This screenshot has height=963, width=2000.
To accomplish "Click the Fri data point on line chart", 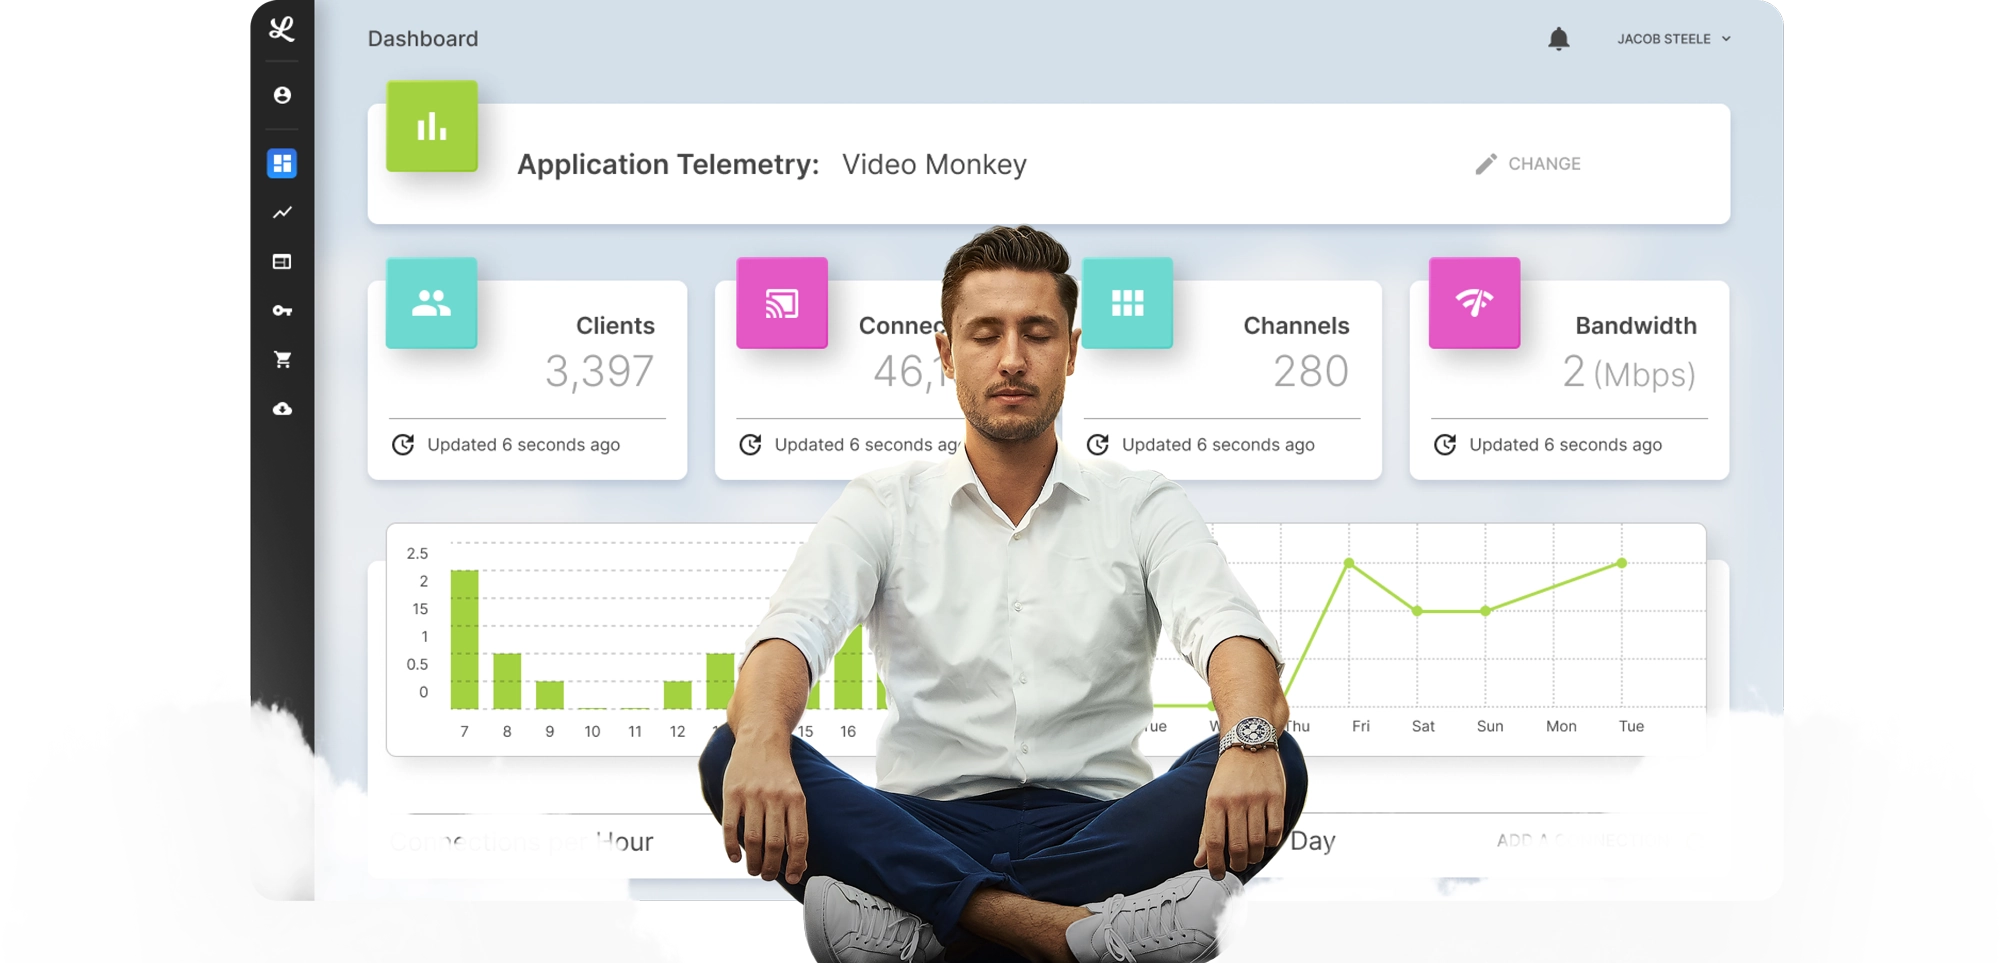I will 1349,564.
